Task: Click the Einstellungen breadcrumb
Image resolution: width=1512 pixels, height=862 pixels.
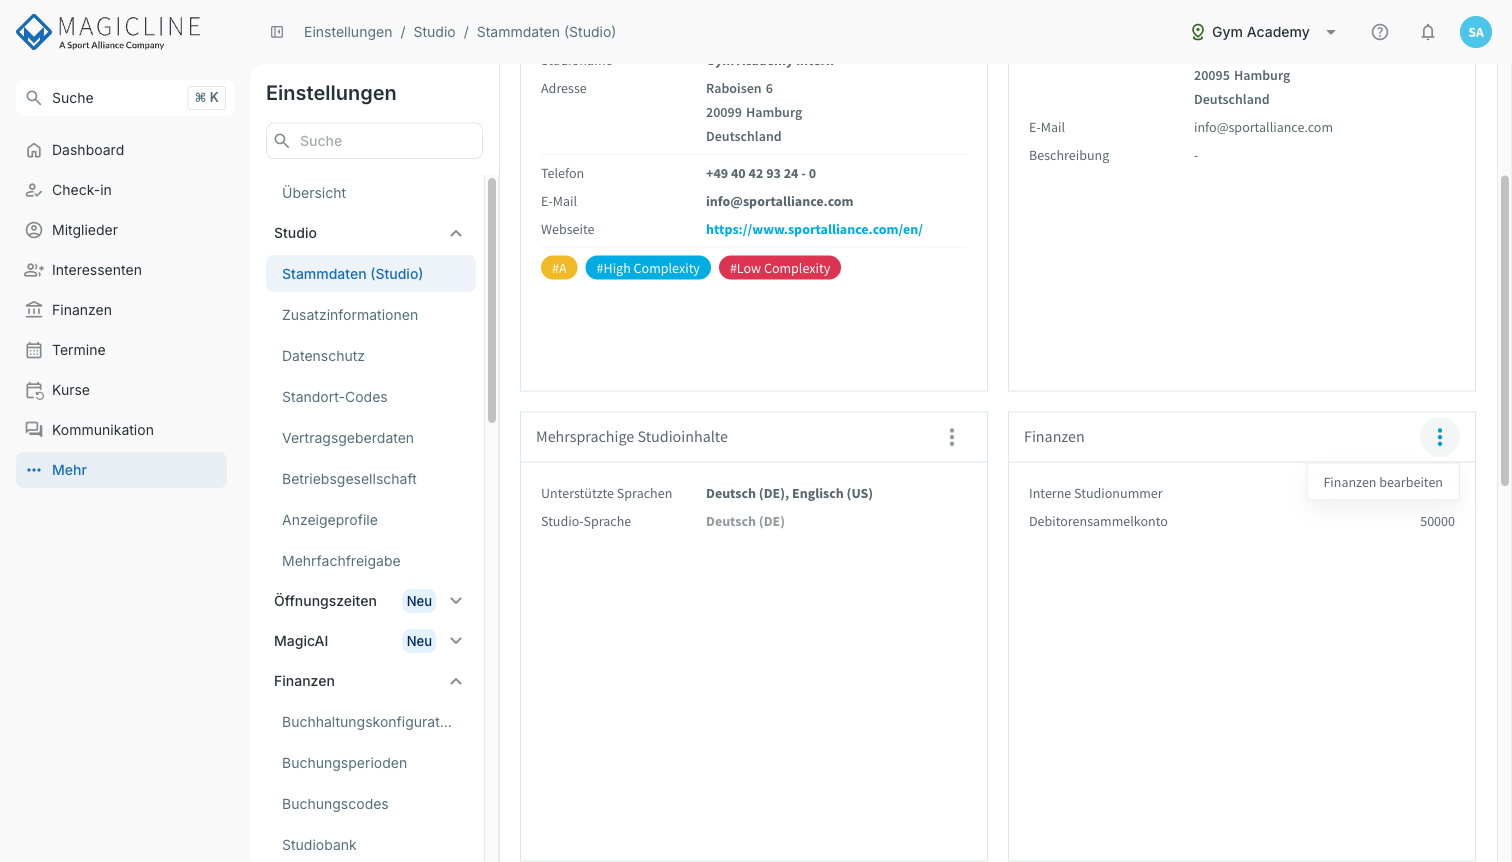Action: 348,32
